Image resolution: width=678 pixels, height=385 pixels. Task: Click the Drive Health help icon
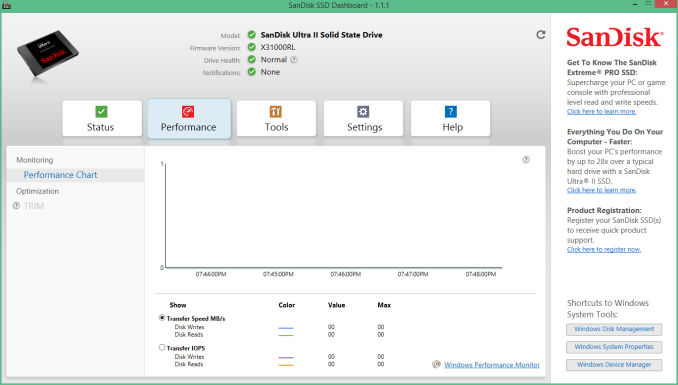pos(294,60)
